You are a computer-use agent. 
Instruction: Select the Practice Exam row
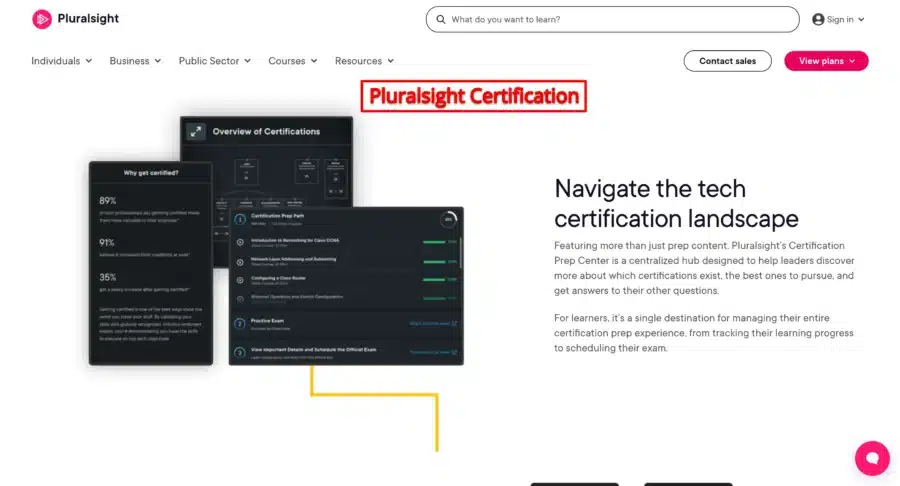tap(346, 324)
